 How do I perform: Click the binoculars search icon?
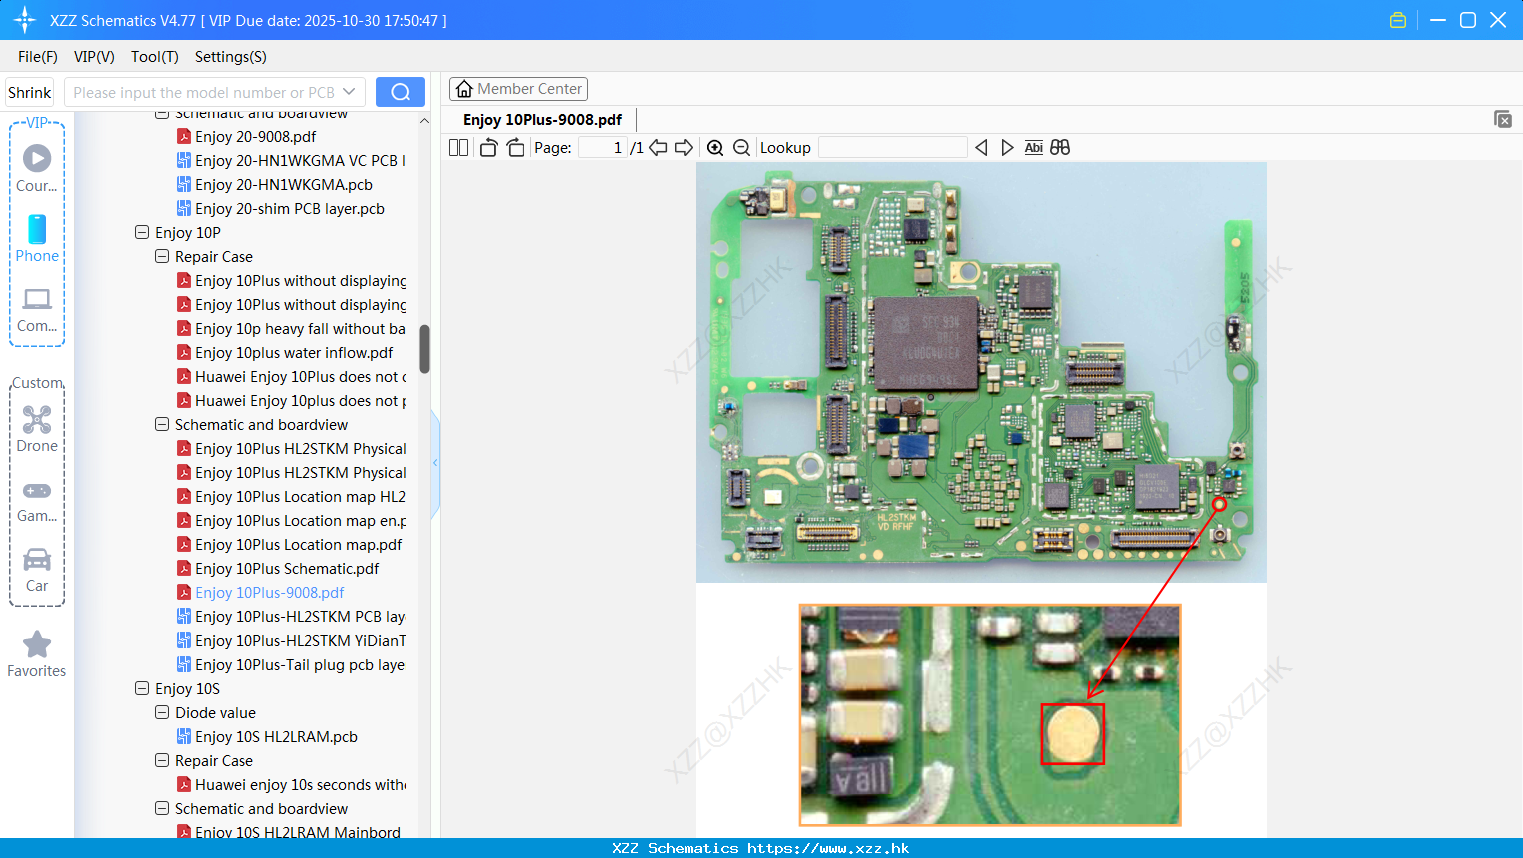point(1060,148)
